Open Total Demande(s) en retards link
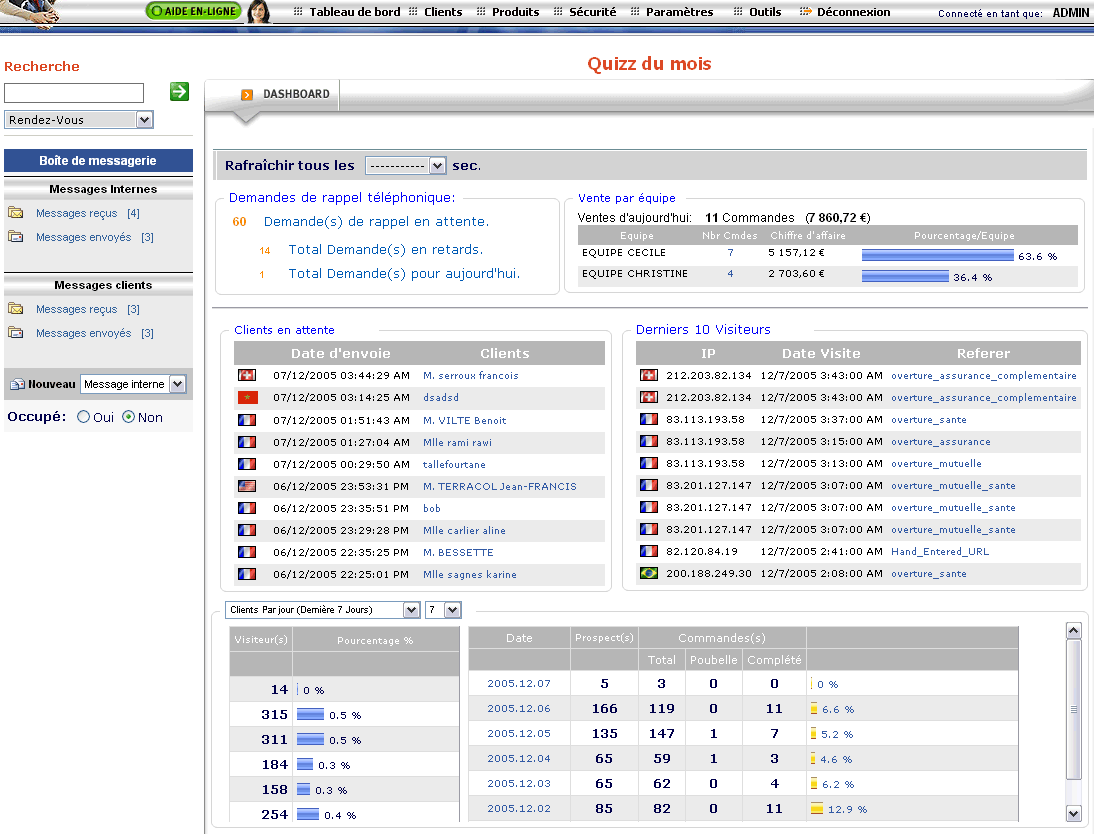The height and width of the screenshot is (834, 1094). coord(386,250)
